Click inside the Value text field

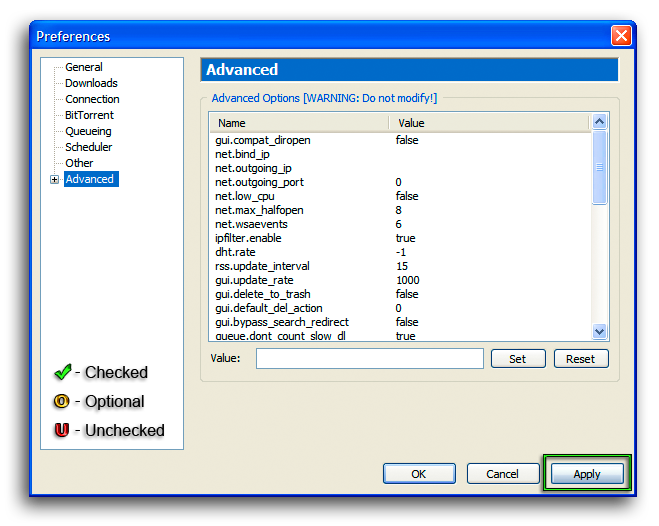click(x=369, y=359)
